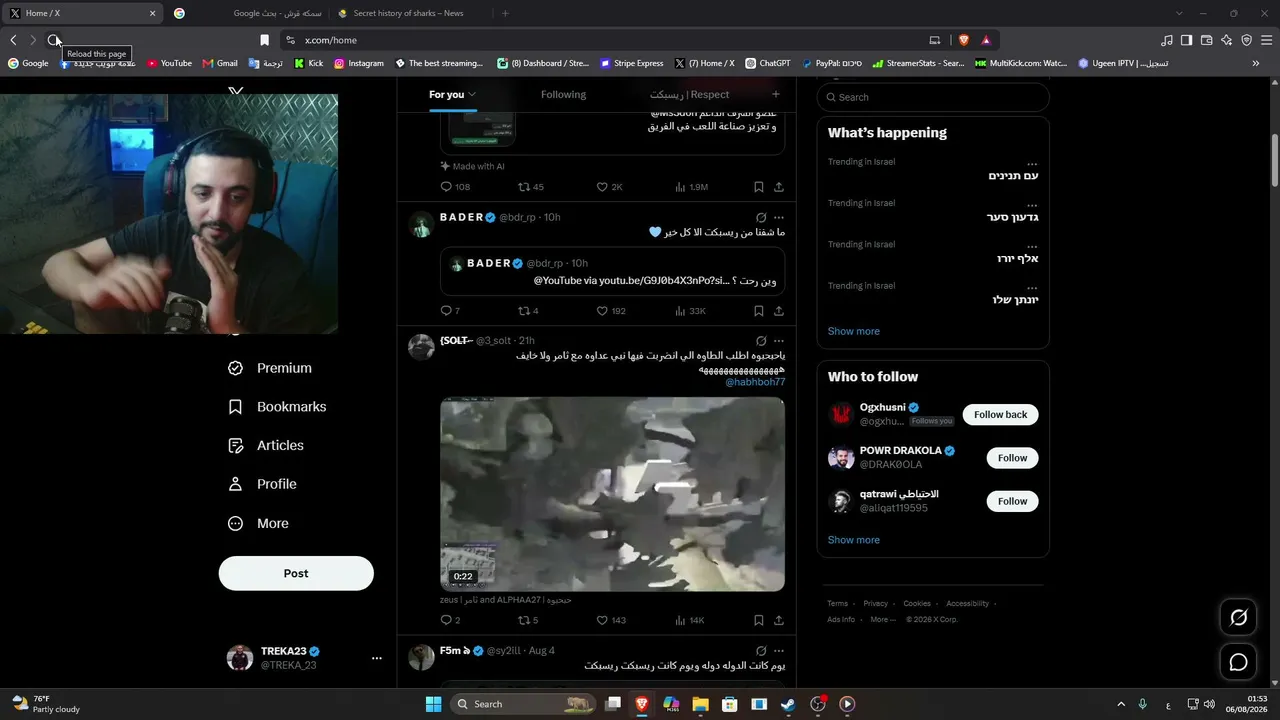The height and width of the screenshot is (720, 1280).
Task: Follow POWR DRAKOLA
Action: [1012, 458]
